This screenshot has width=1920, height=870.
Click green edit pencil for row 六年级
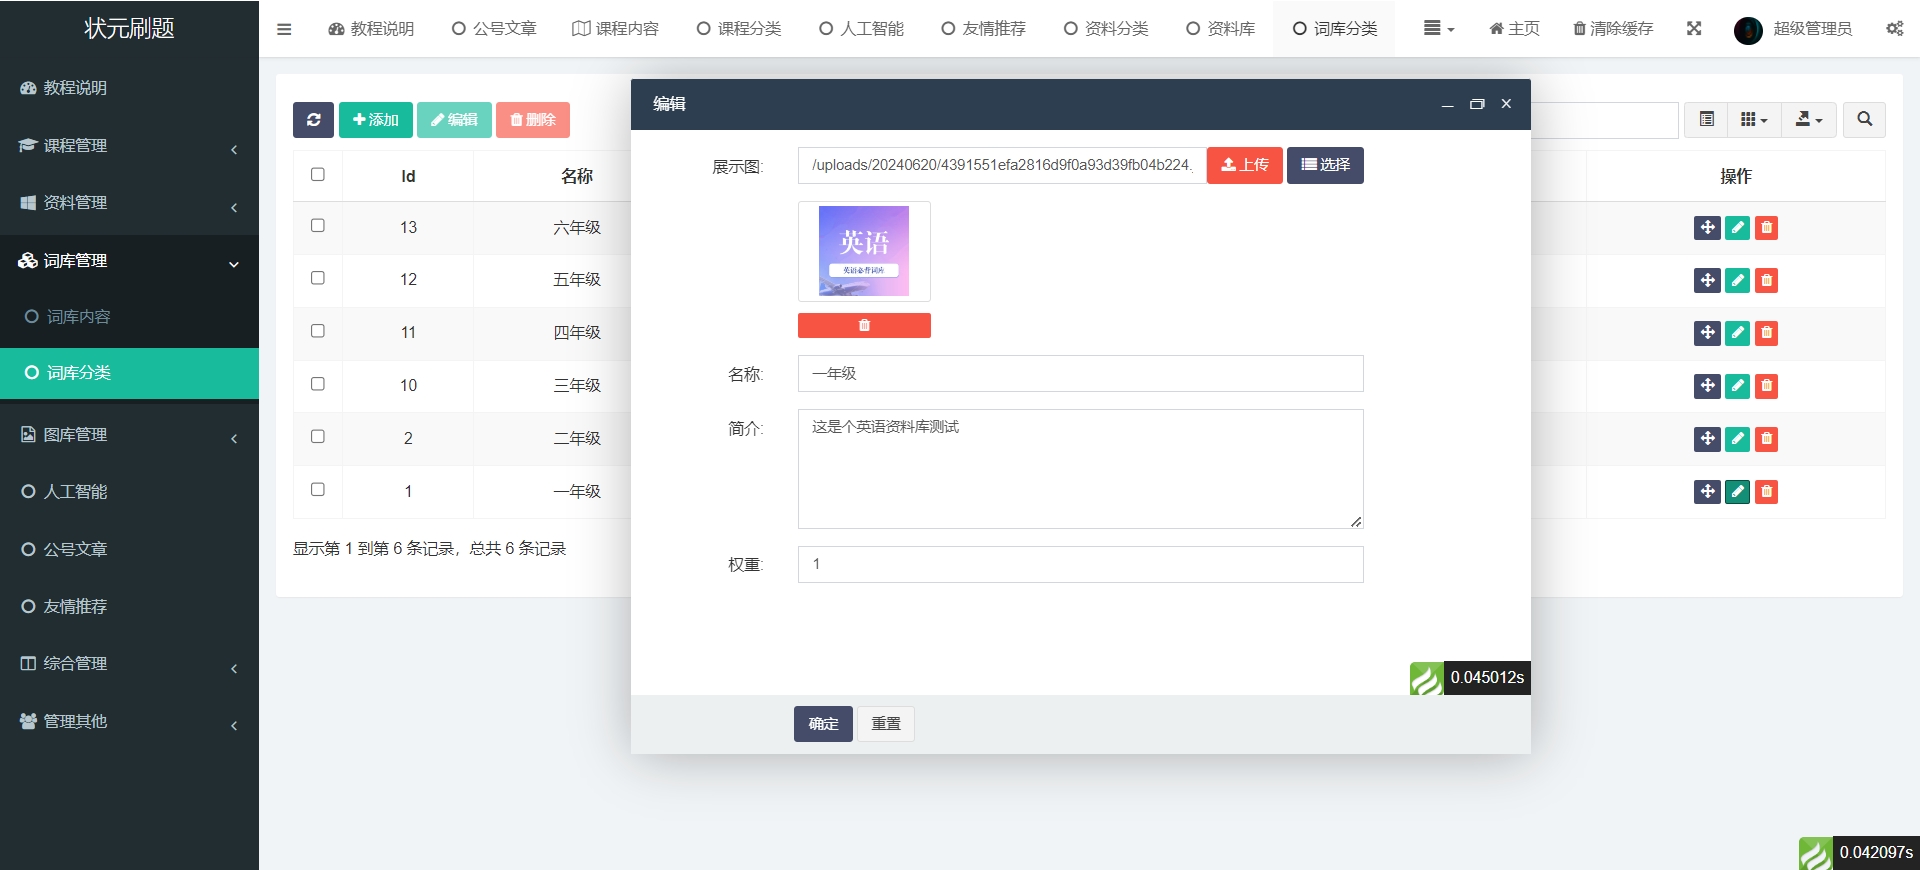[1737, 228]
